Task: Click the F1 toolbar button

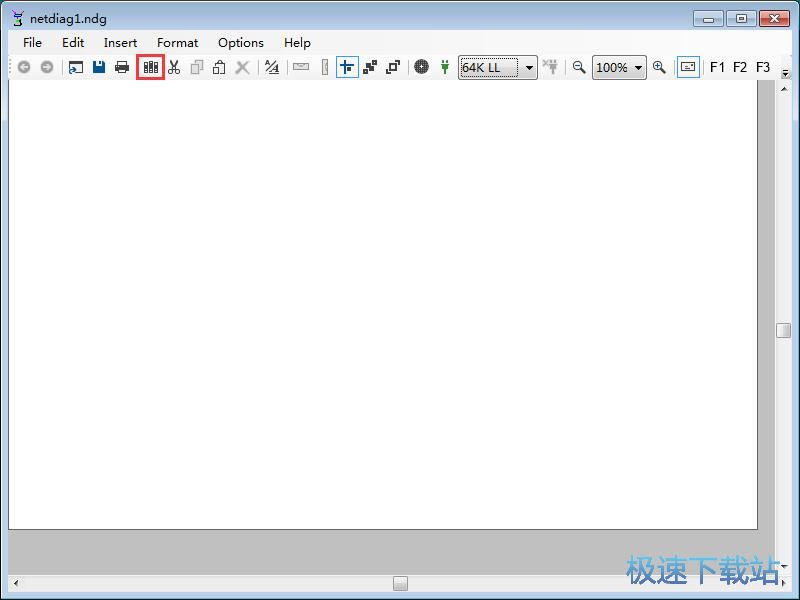Action: tap(717, 67)
